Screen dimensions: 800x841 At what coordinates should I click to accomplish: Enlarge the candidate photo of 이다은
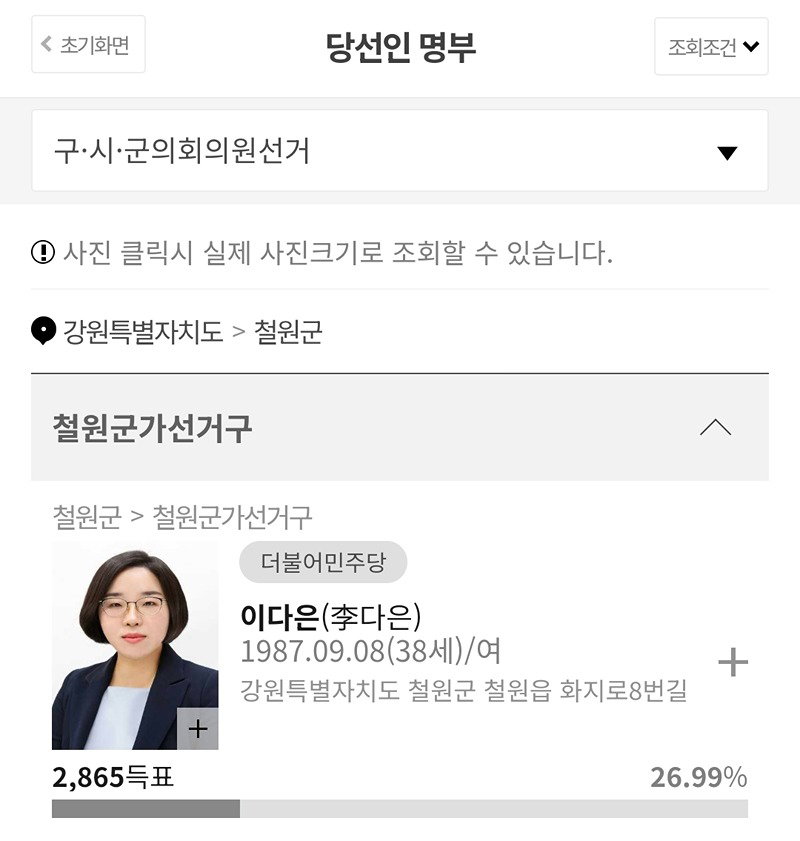[135, 646]
